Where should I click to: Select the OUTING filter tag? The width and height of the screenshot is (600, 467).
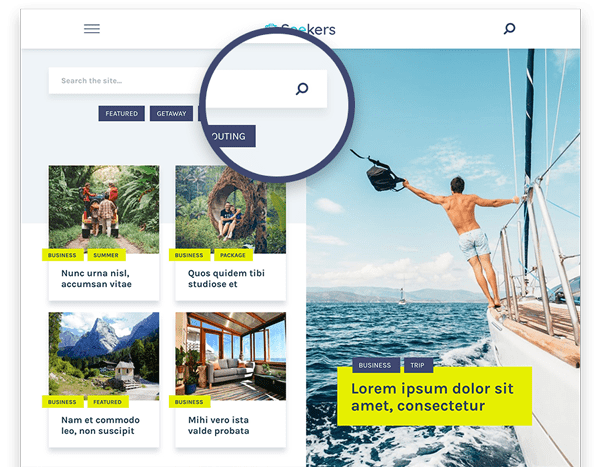point(231,136)
